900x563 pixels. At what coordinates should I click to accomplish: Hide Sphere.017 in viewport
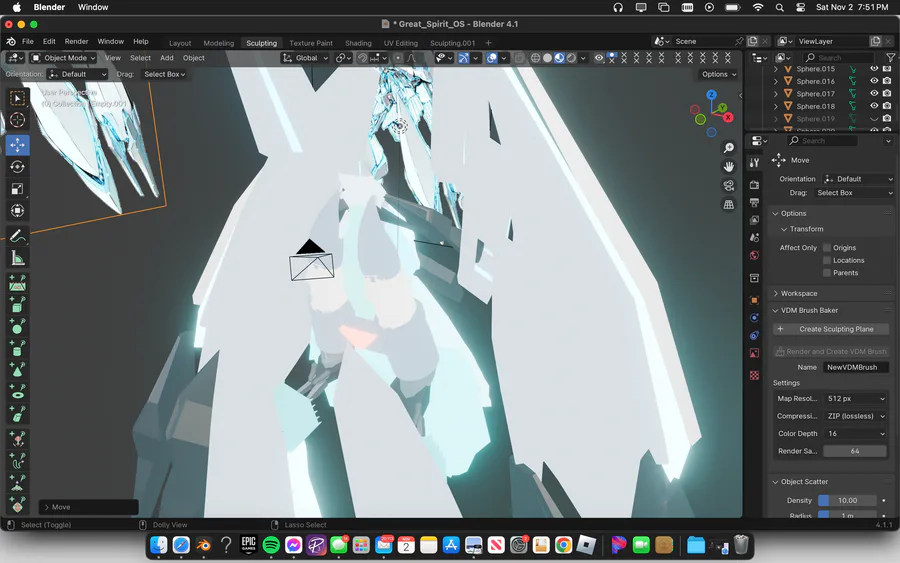coord(874,94)
